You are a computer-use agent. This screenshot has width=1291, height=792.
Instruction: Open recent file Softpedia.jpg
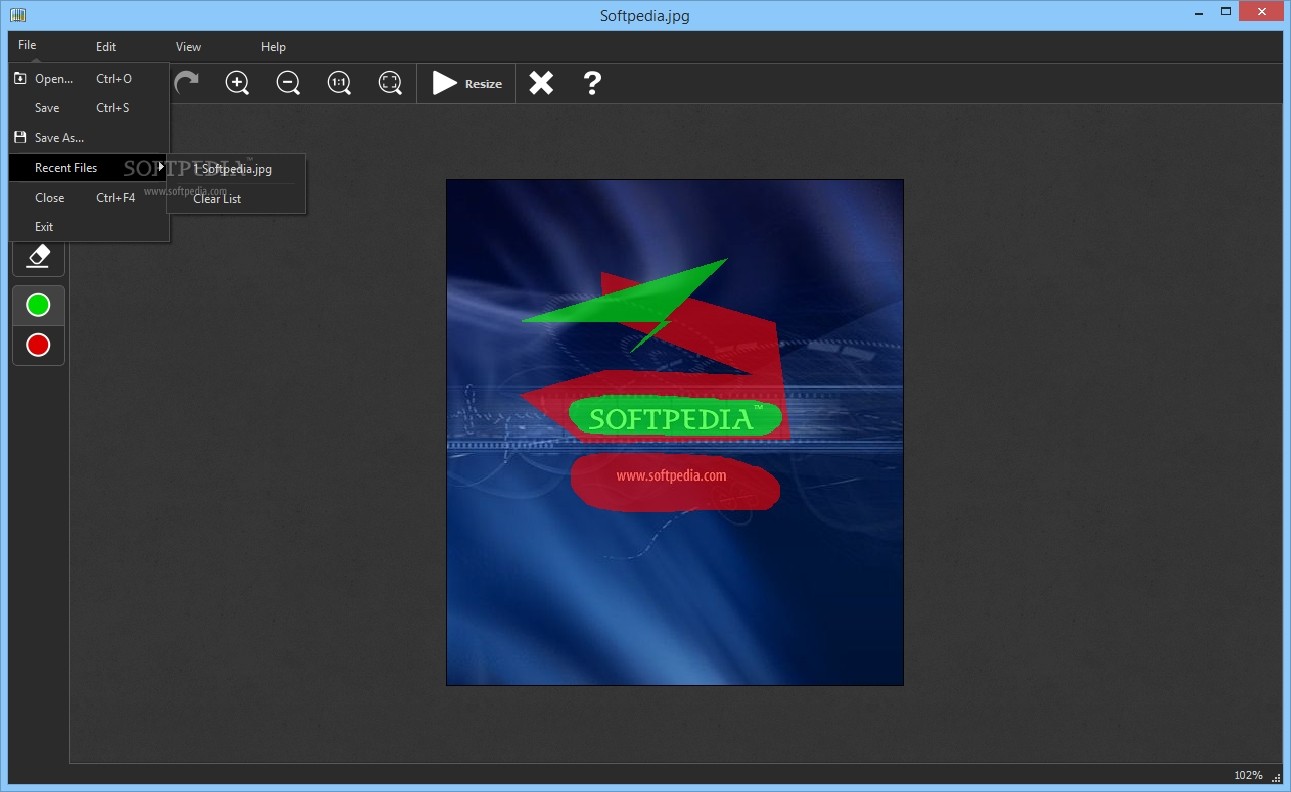pyautogui.click(x=237, y=169)
